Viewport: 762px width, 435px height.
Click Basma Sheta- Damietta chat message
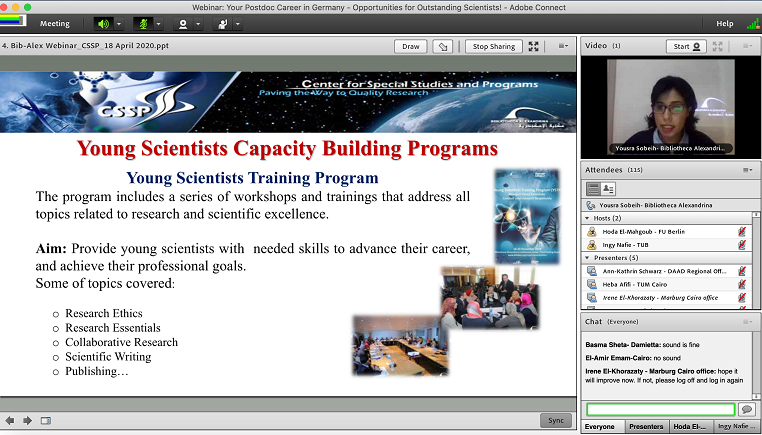(x=642, y=345)
